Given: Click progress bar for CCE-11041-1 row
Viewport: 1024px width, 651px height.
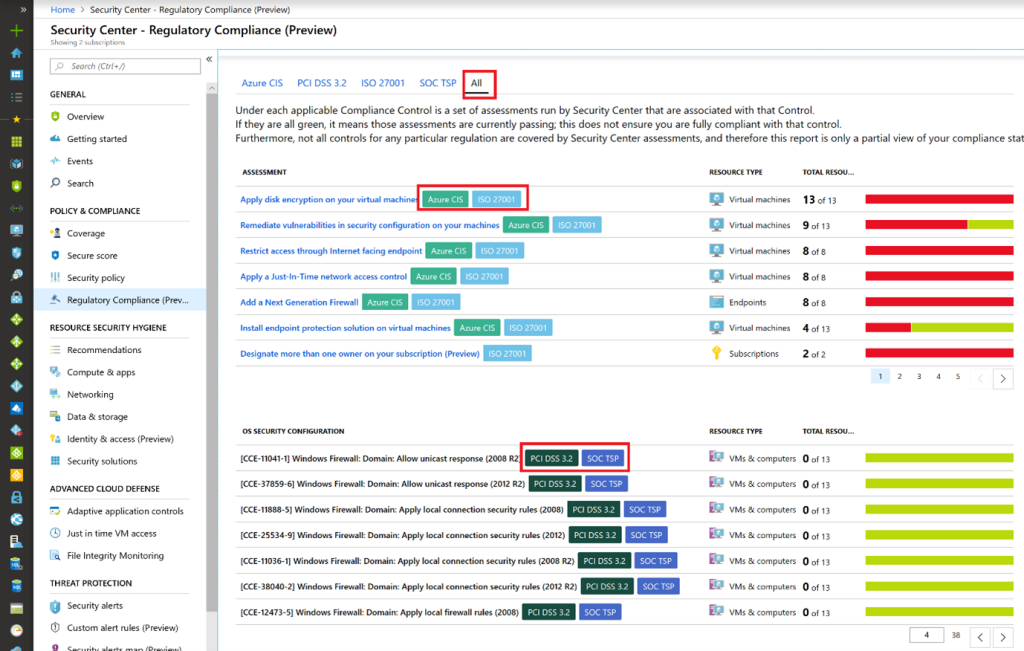Looking at the screenshot, I should coord(939,458).
